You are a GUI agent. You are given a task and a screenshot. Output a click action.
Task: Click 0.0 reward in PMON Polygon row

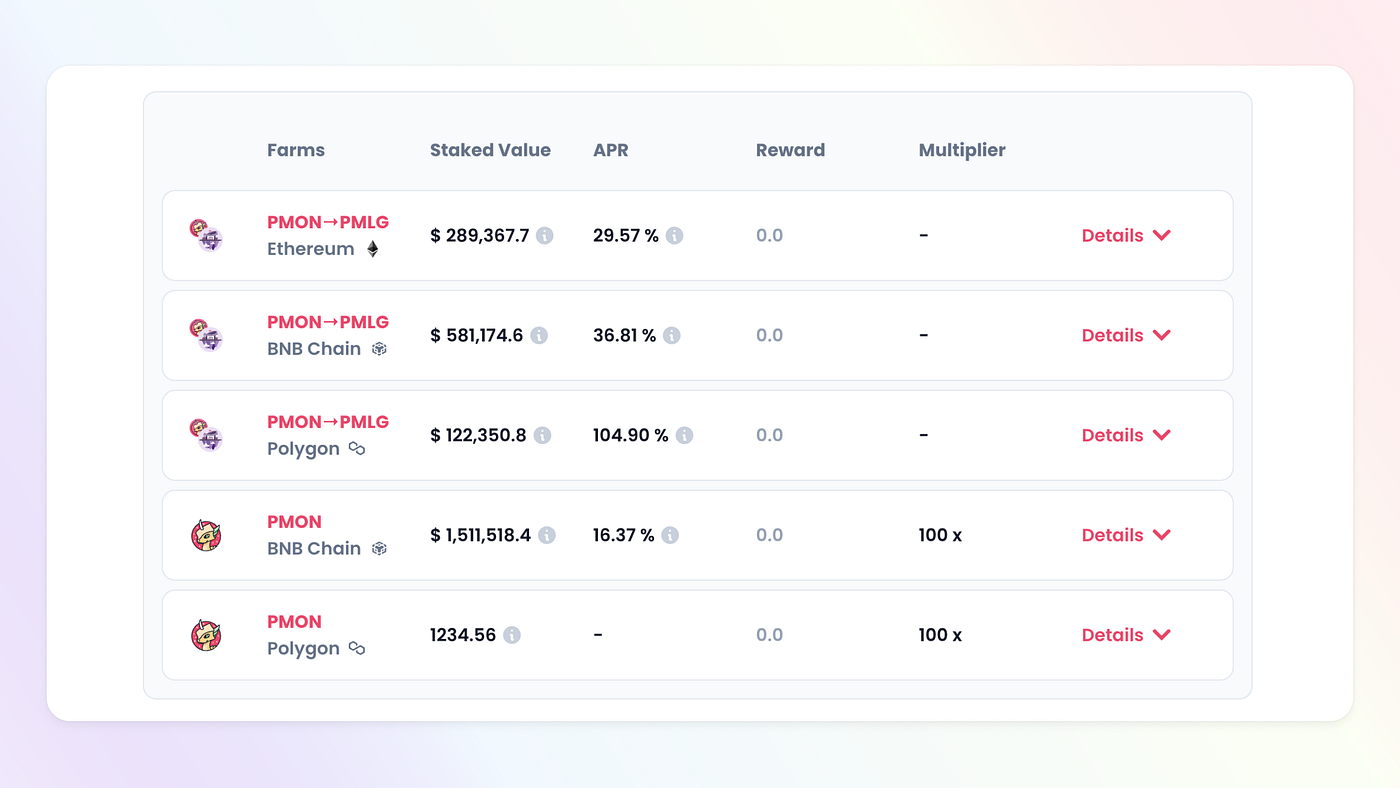pyautogui.click(x=769, y=636)
